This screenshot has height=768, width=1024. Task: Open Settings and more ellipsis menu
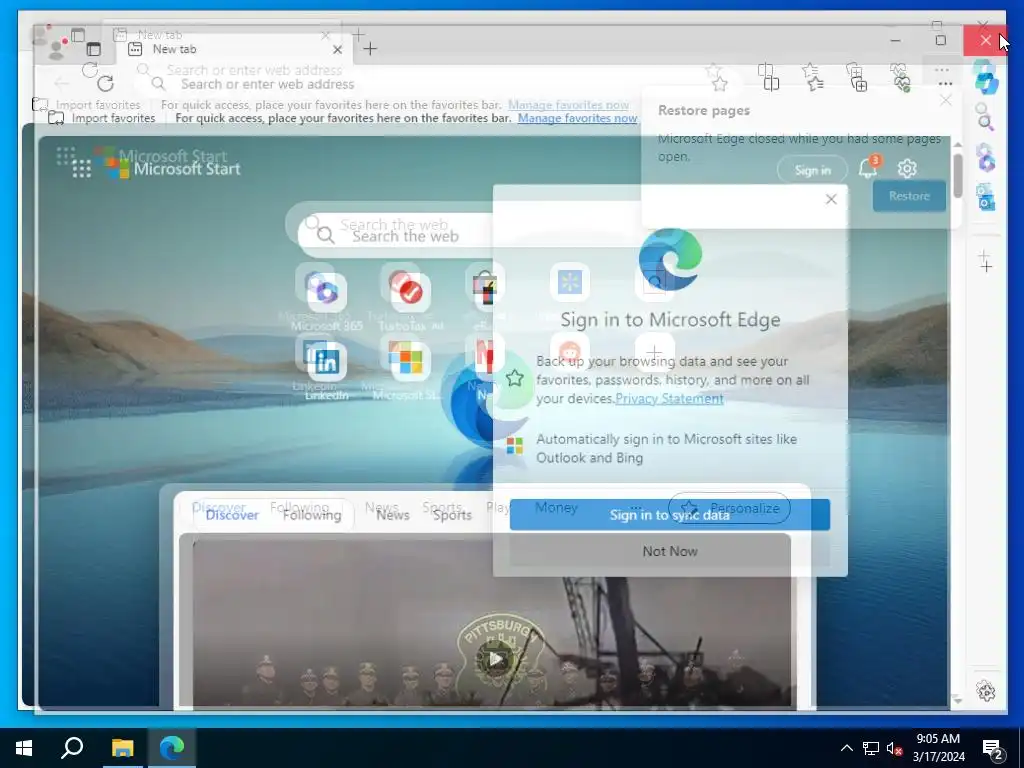[945, 84]
